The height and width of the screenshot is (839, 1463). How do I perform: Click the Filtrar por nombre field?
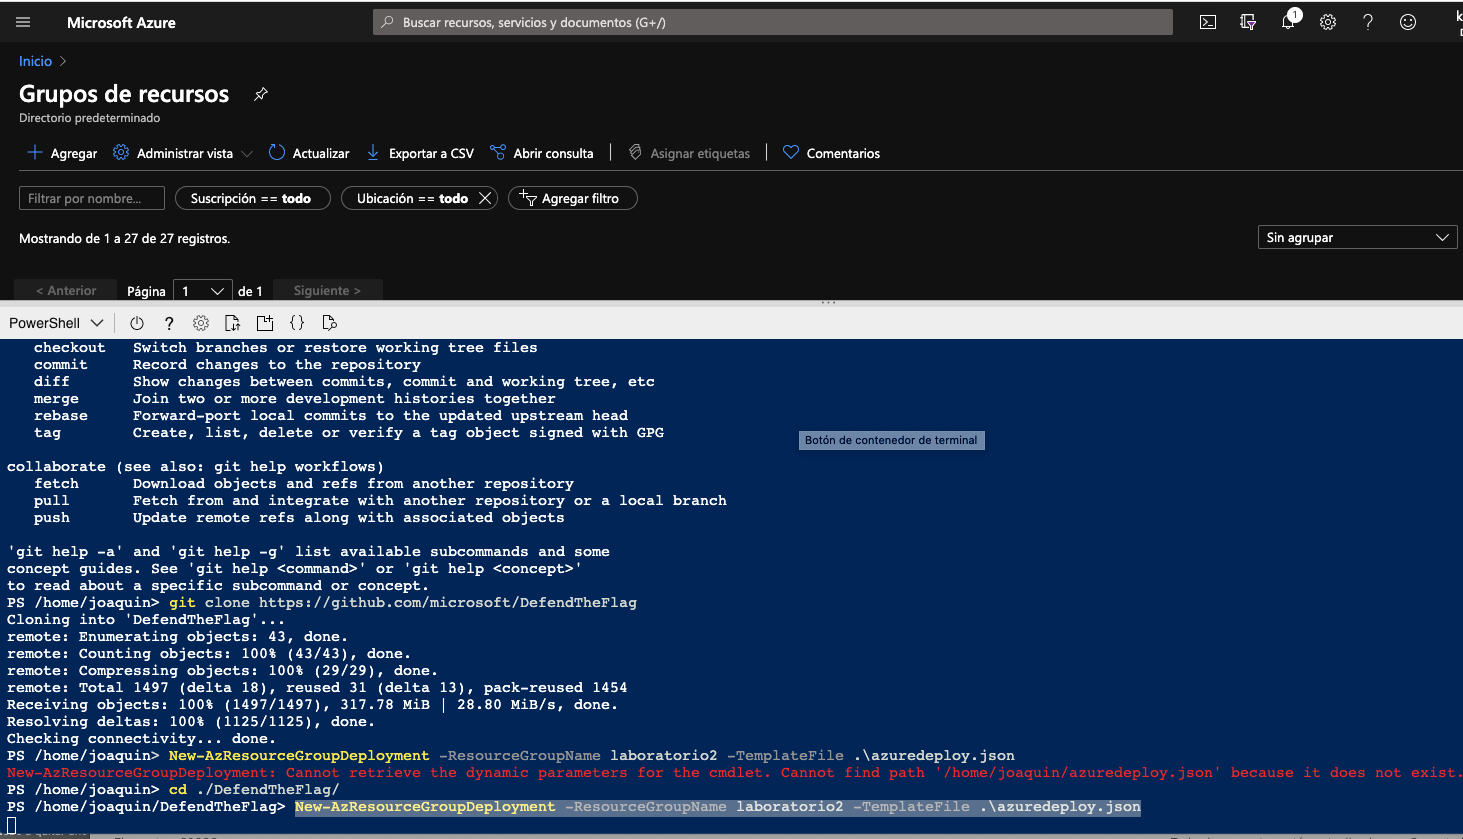[x=91, y=198]
